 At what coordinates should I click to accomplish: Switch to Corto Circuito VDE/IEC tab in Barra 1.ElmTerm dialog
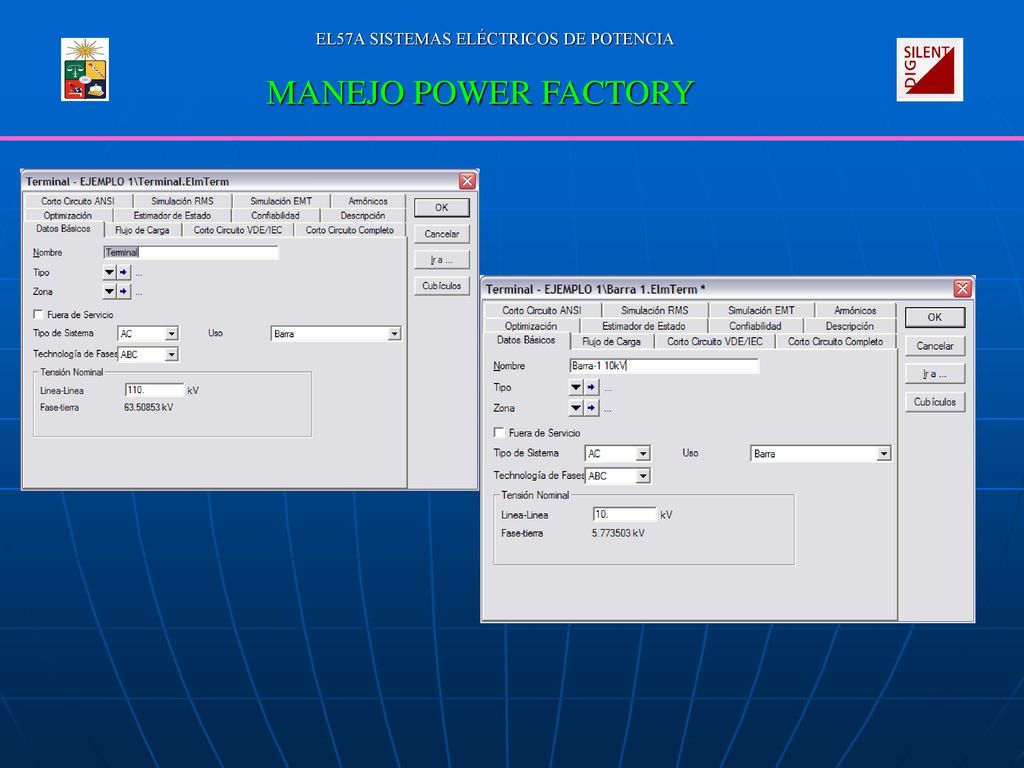714,342
